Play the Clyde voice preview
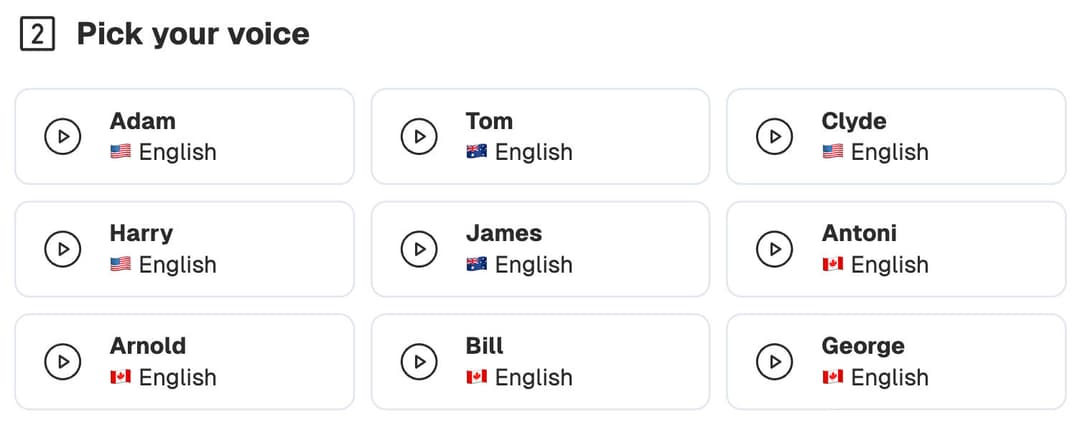 [x=775, y=137]
